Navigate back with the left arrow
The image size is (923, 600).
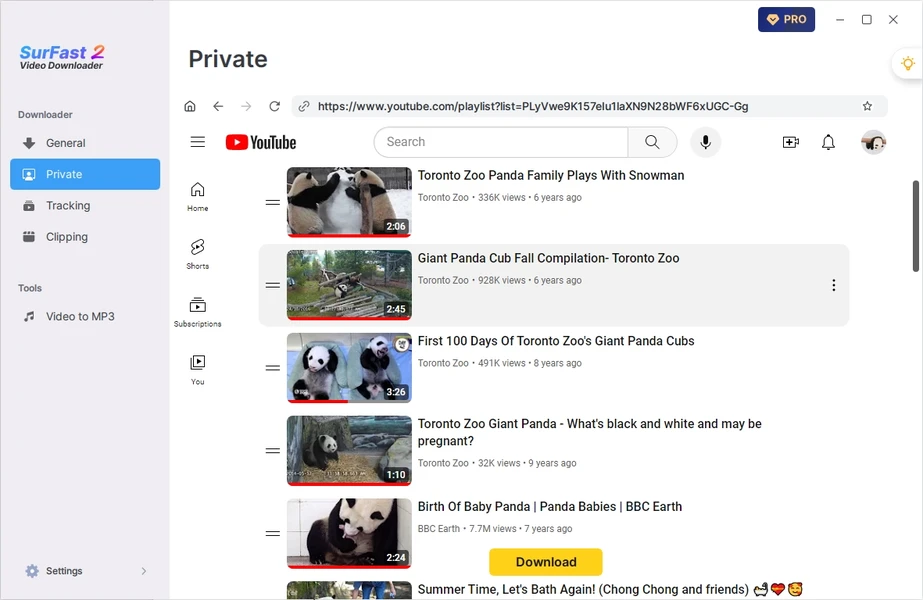click(218, 107)
